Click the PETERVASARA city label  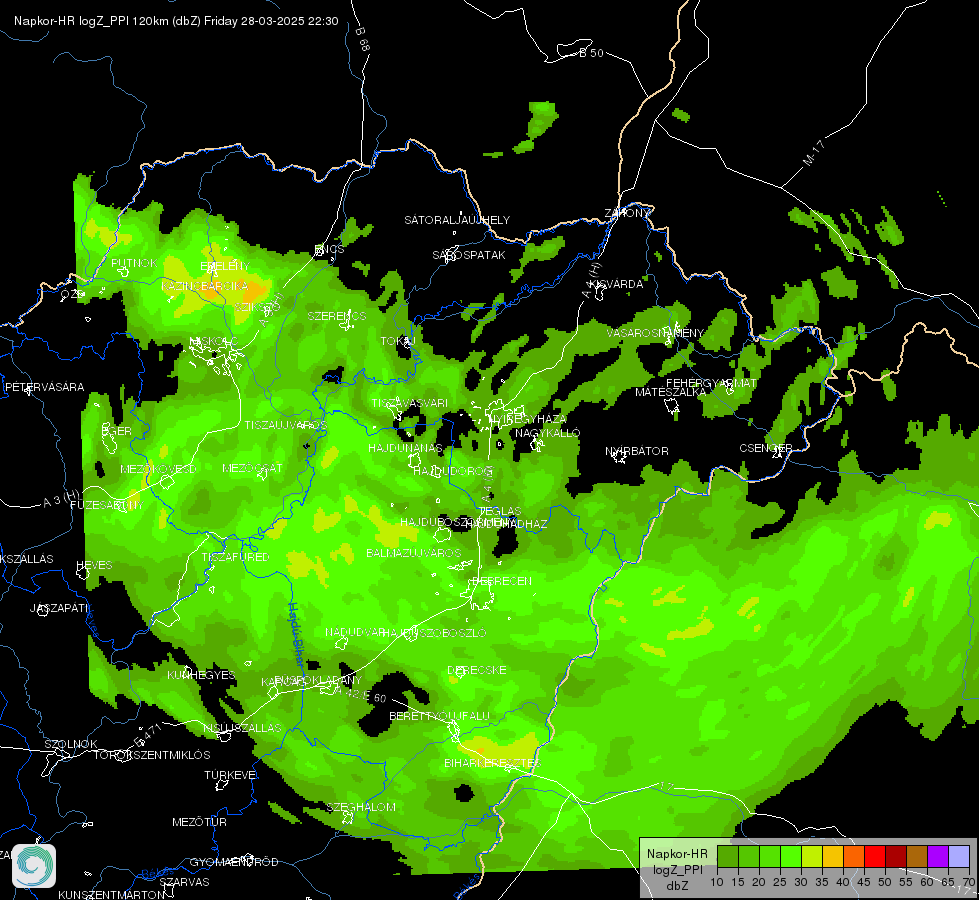pyautogui.click(x=44, y=387)
